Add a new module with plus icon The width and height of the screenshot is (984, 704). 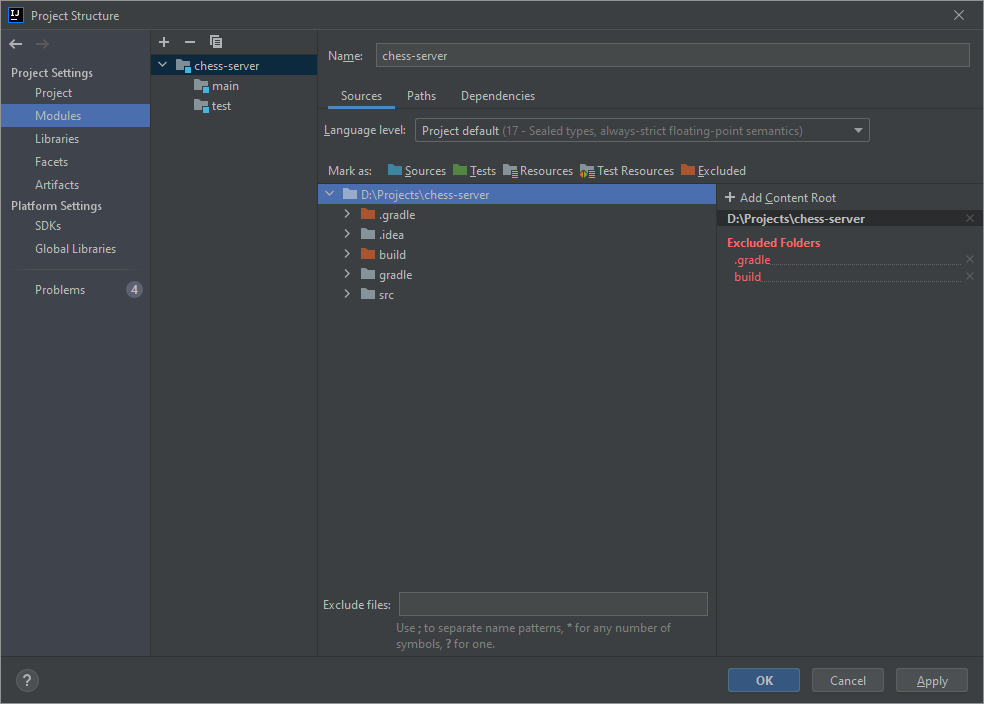164,42
